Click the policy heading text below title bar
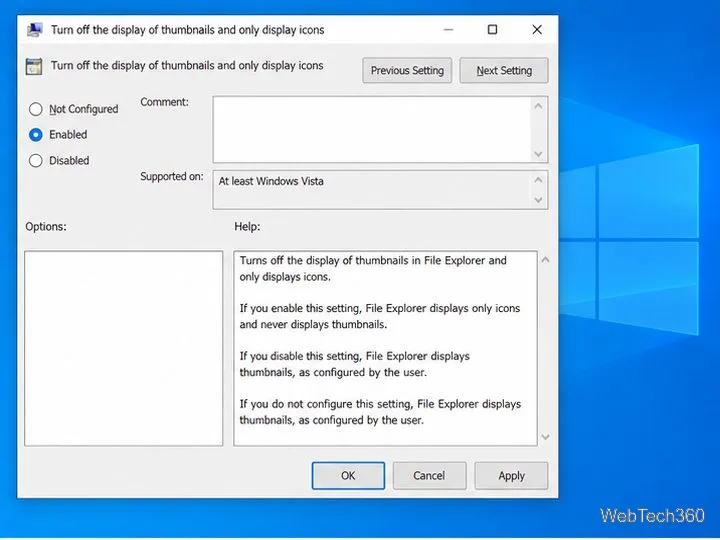Image resolution: width=720 pixels, height=540 pixels. 187,66
